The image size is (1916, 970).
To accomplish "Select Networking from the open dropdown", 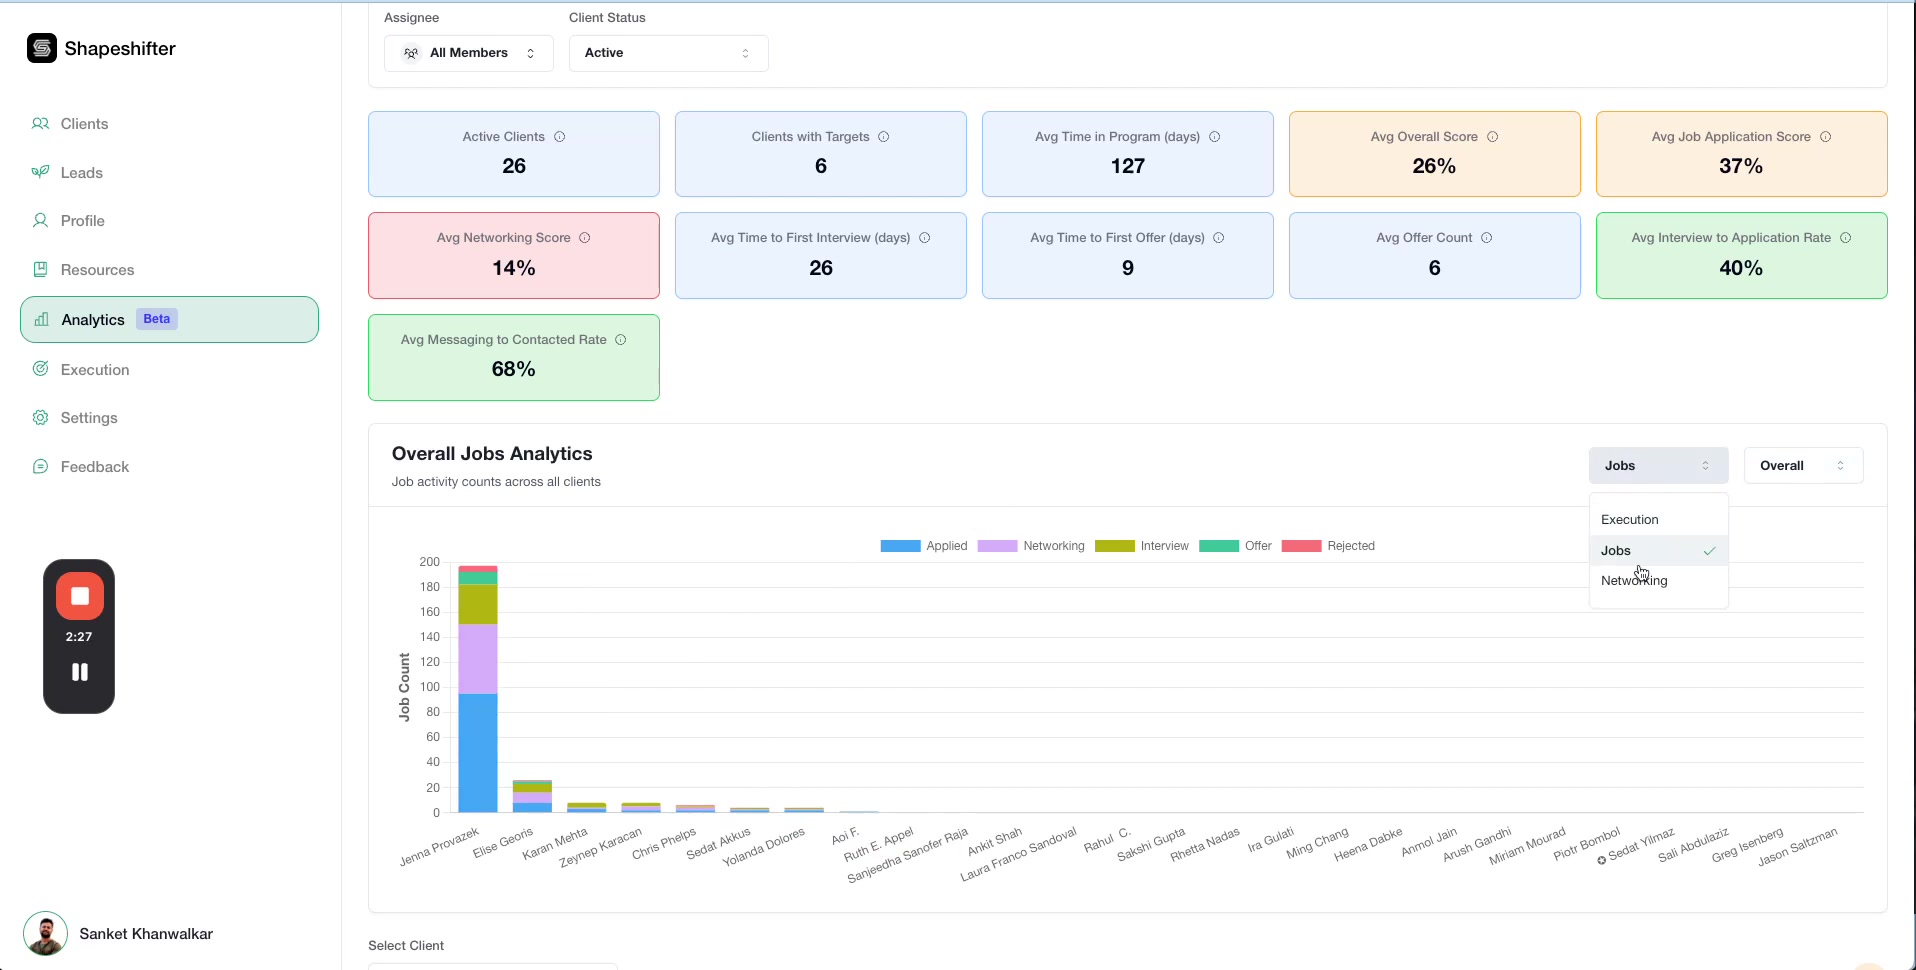I will pos(1634,580).
